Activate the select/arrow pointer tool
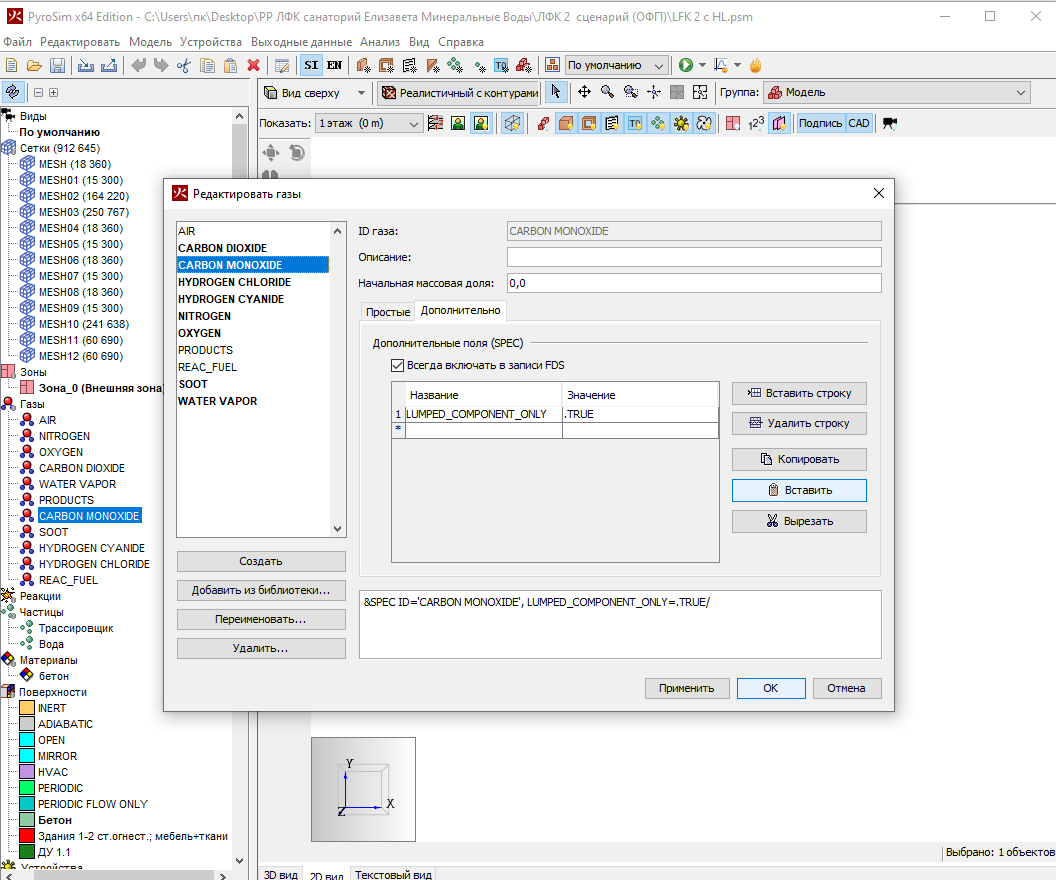 [x=556, y=92]
